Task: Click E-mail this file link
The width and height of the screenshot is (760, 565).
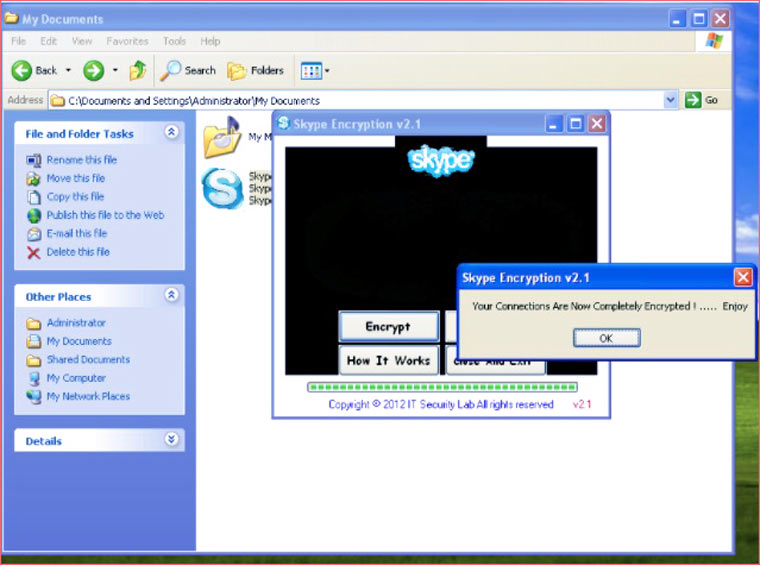Action: pos(77,234)
